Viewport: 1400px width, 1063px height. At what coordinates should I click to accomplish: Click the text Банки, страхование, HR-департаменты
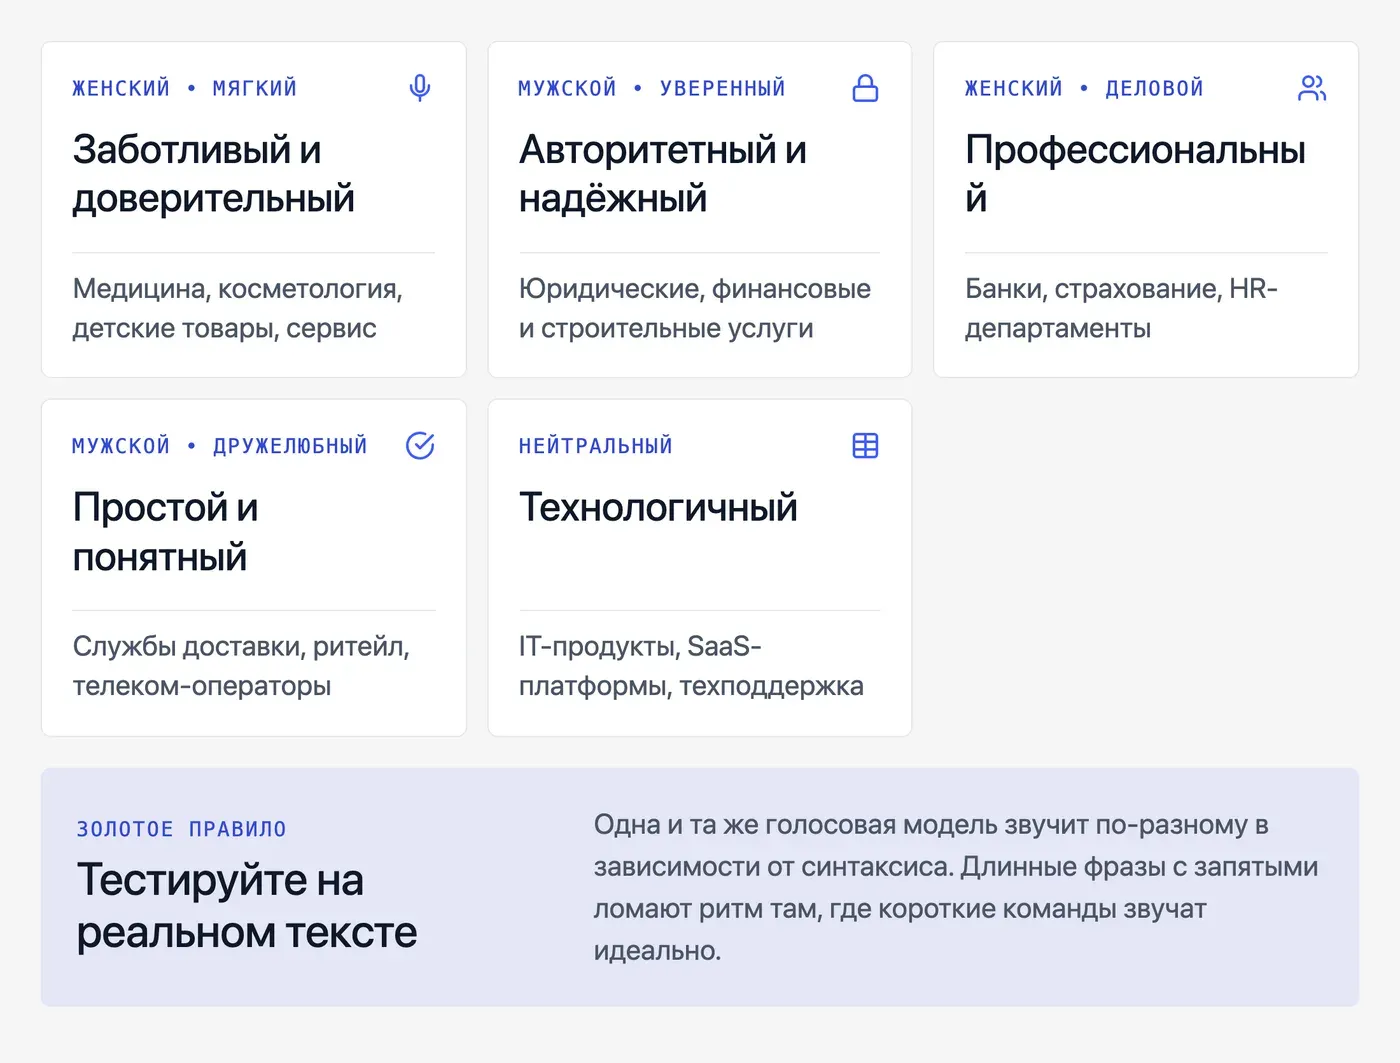[1121, 309]
